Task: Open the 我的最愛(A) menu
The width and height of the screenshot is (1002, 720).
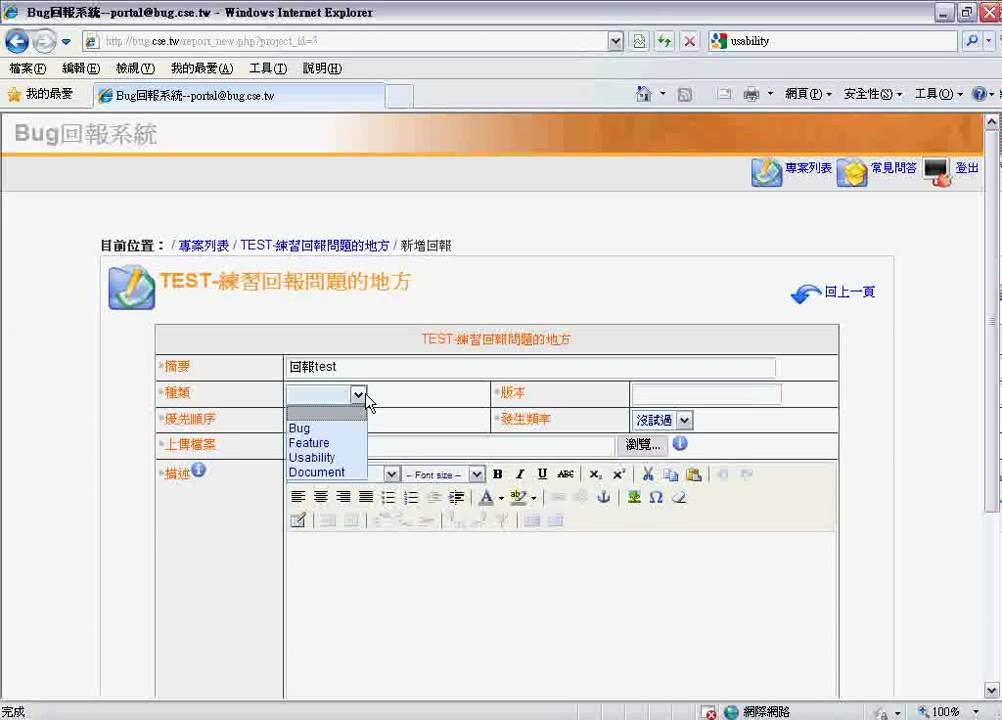Action: click(202, 68)
